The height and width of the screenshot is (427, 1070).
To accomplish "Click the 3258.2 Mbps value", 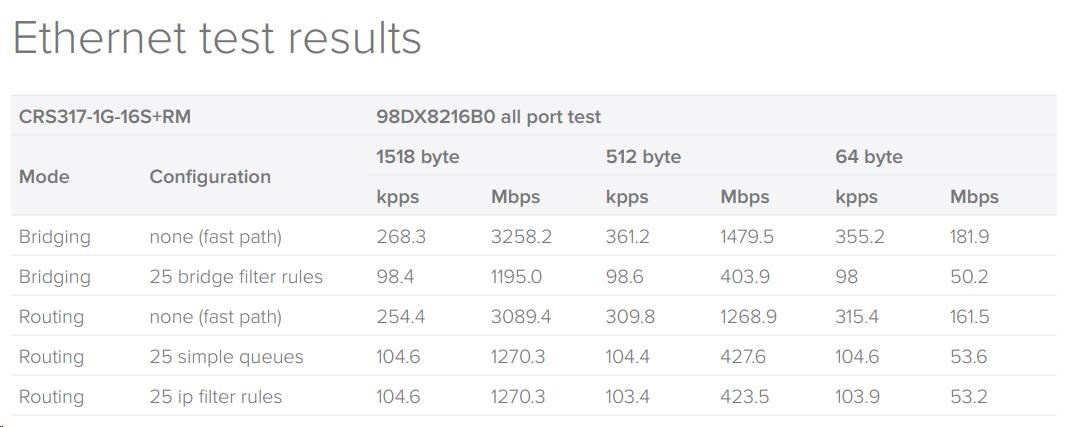I will [x=521, y=237].
